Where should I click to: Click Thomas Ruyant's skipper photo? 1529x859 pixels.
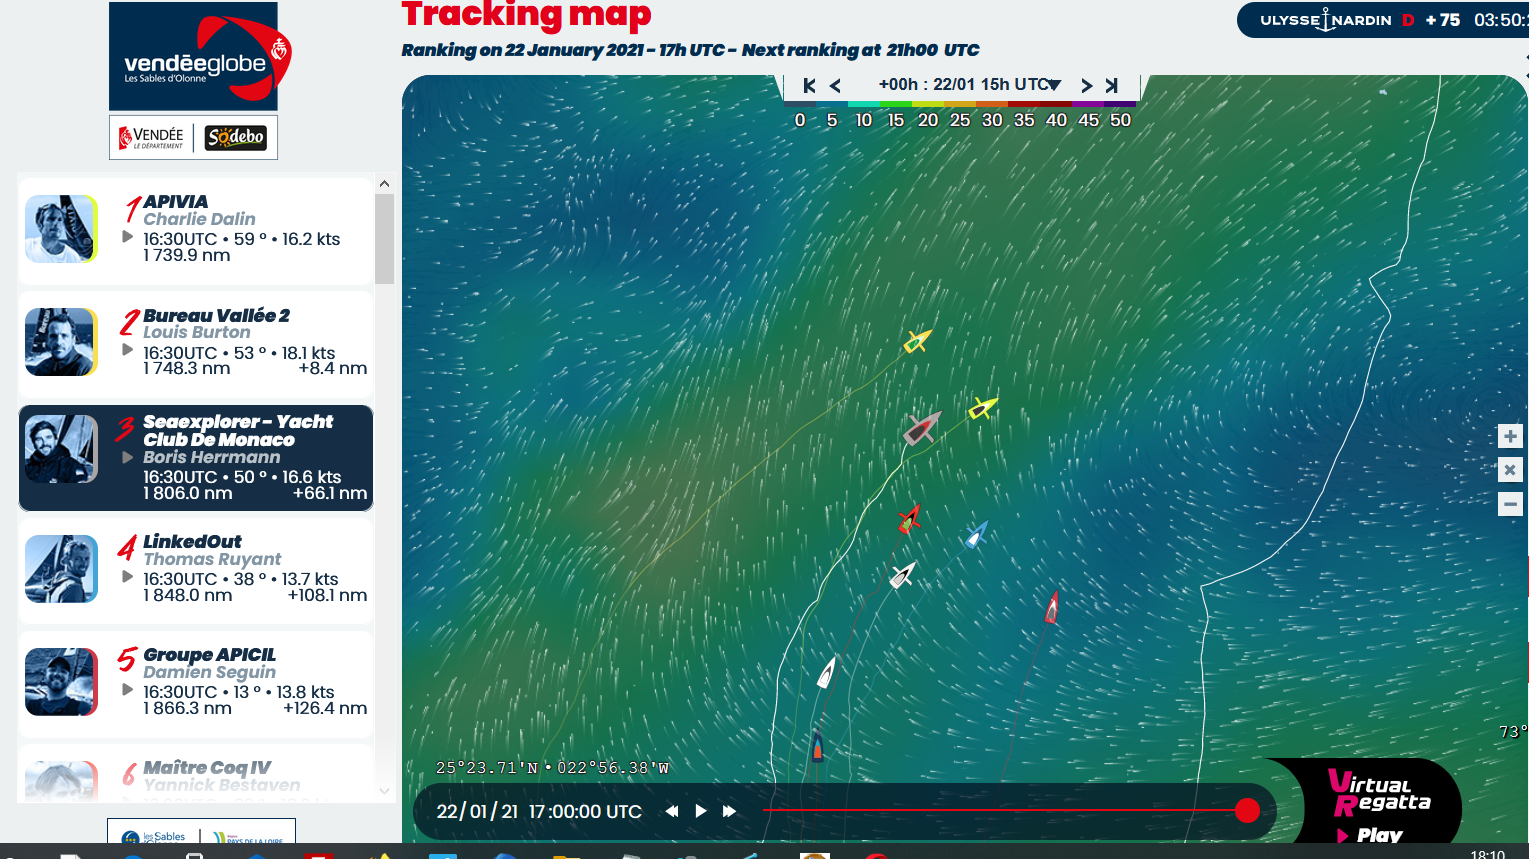[x=61, y=569]
